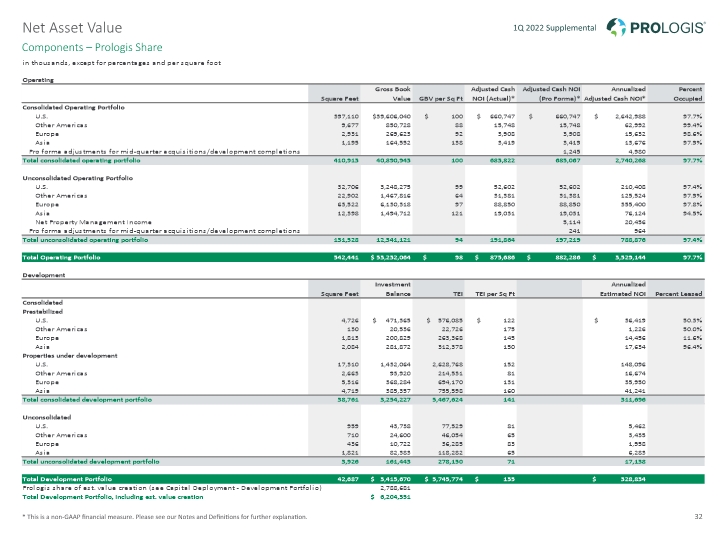Image resolution: width=720 pixels, height=540 pixels.
Task: Select the 'TEI' column header
Action: 458,294
